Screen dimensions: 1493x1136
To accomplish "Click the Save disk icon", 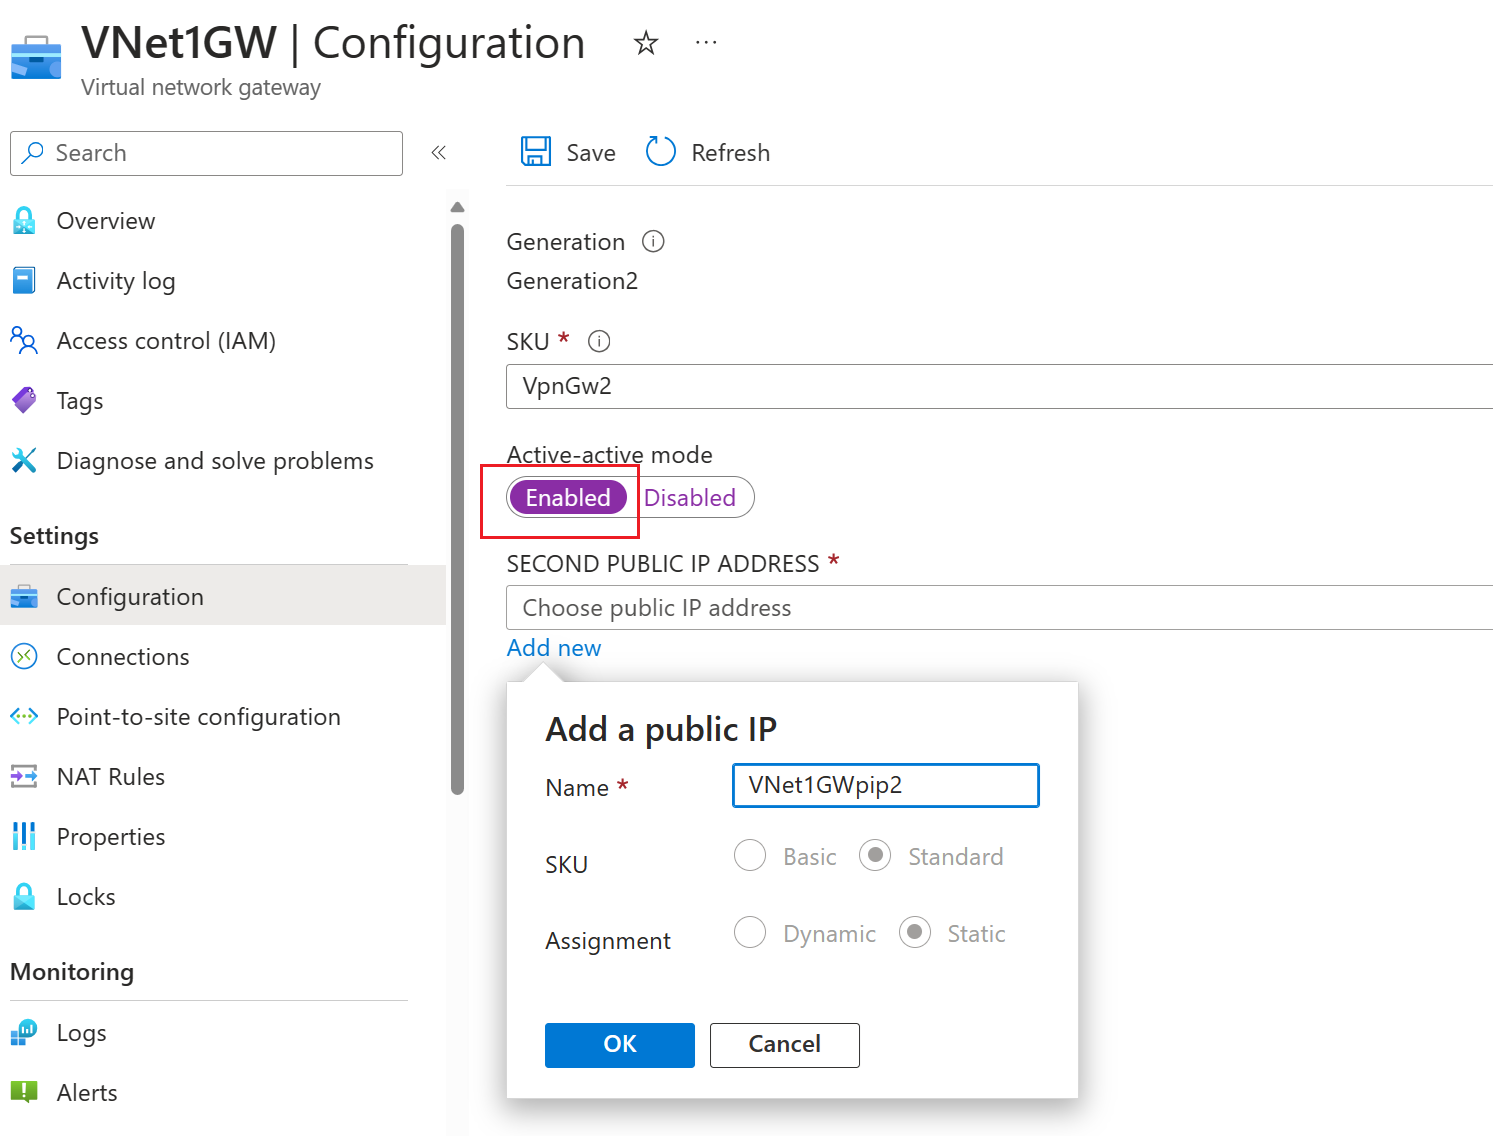I will pyautogui.click(x=536, y=152).
